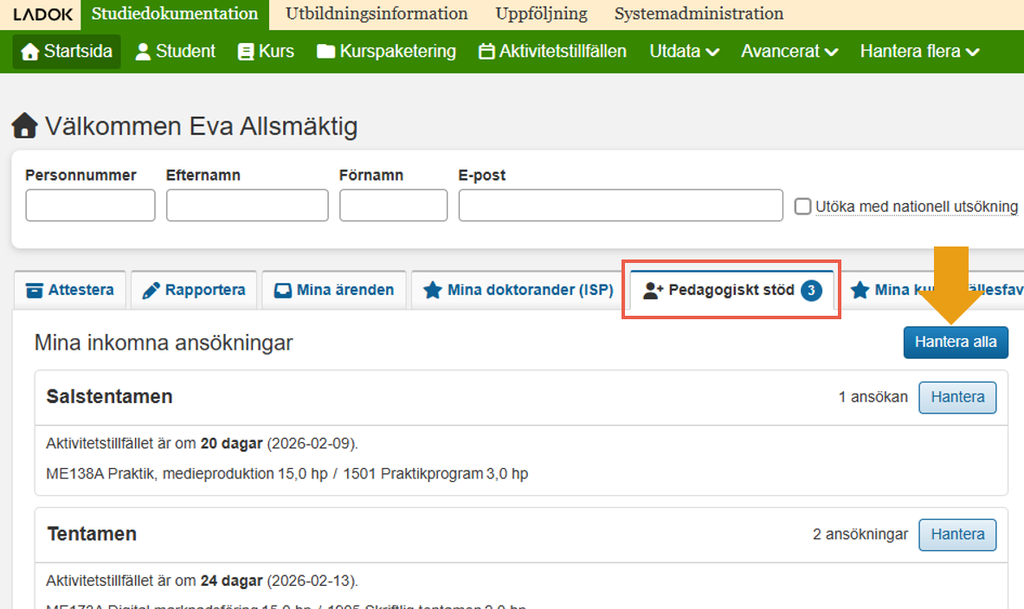Click 'Välkommen Eva Allsmäktig' title
The image size is (1024, 609).
coord(201,126)
